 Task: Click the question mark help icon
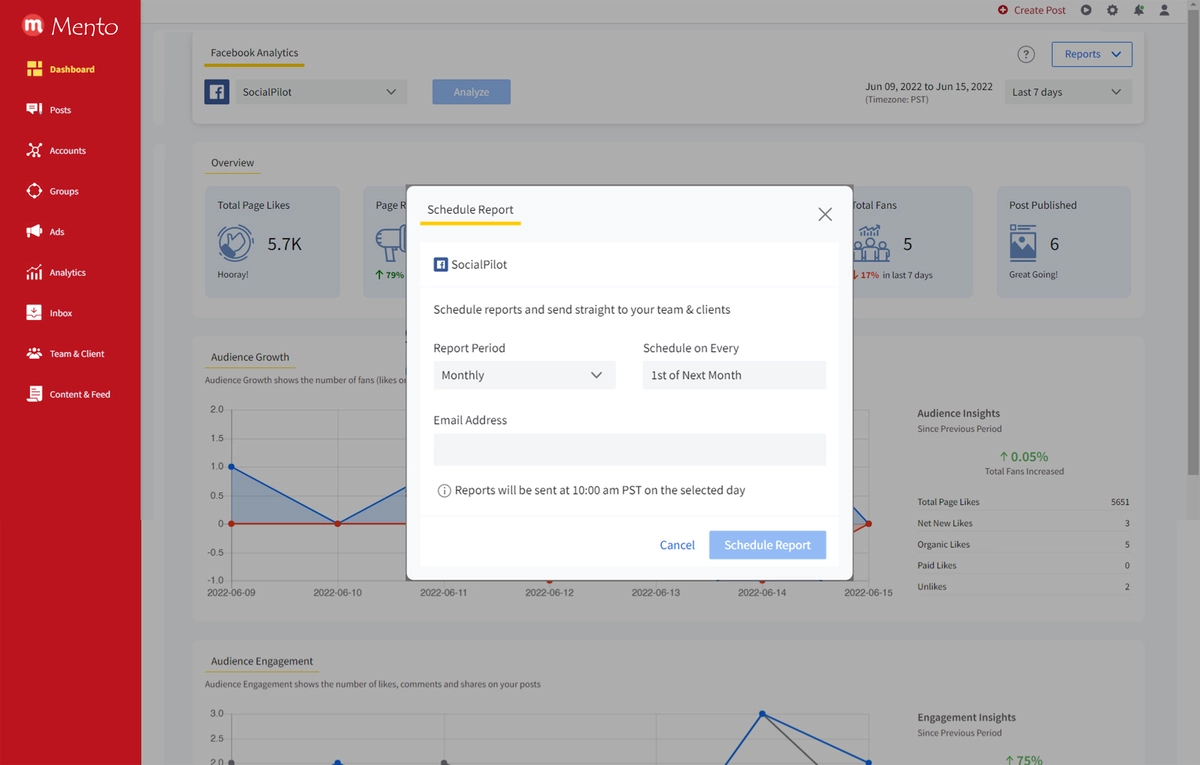coord(1026,54)
